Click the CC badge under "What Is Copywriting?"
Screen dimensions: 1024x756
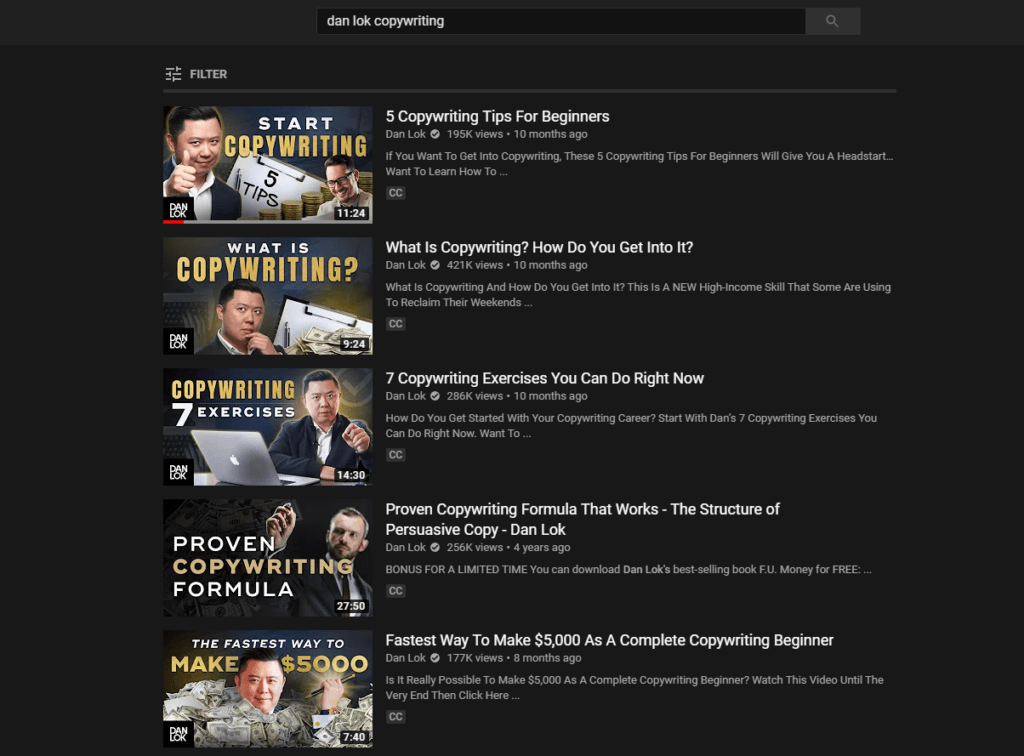click(395, 323)
